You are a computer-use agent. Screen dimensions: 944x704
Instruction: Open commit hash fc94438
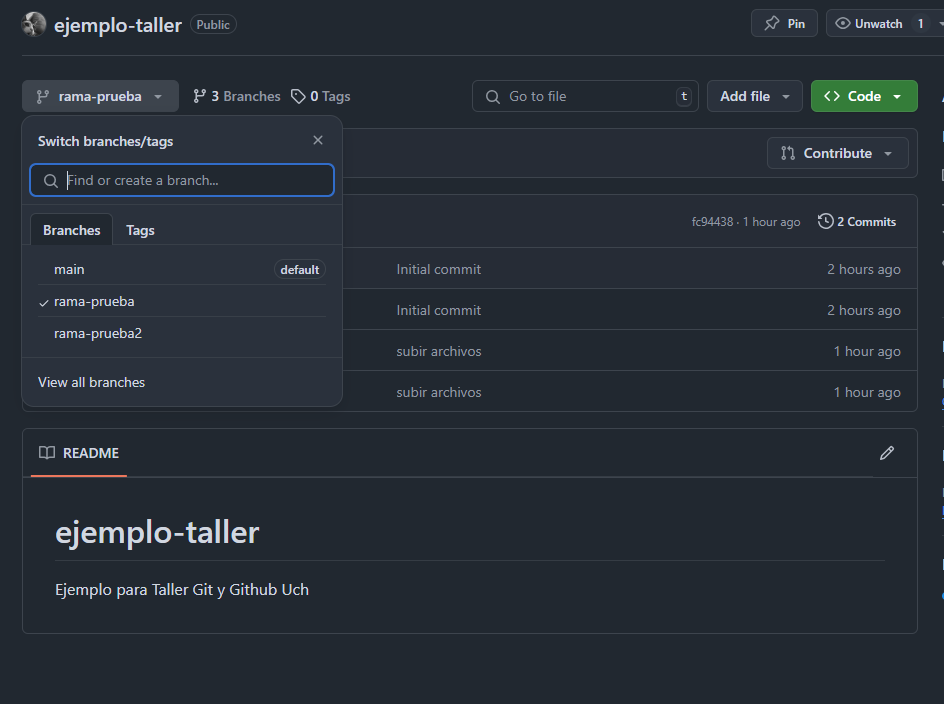(x=712, y=222)
